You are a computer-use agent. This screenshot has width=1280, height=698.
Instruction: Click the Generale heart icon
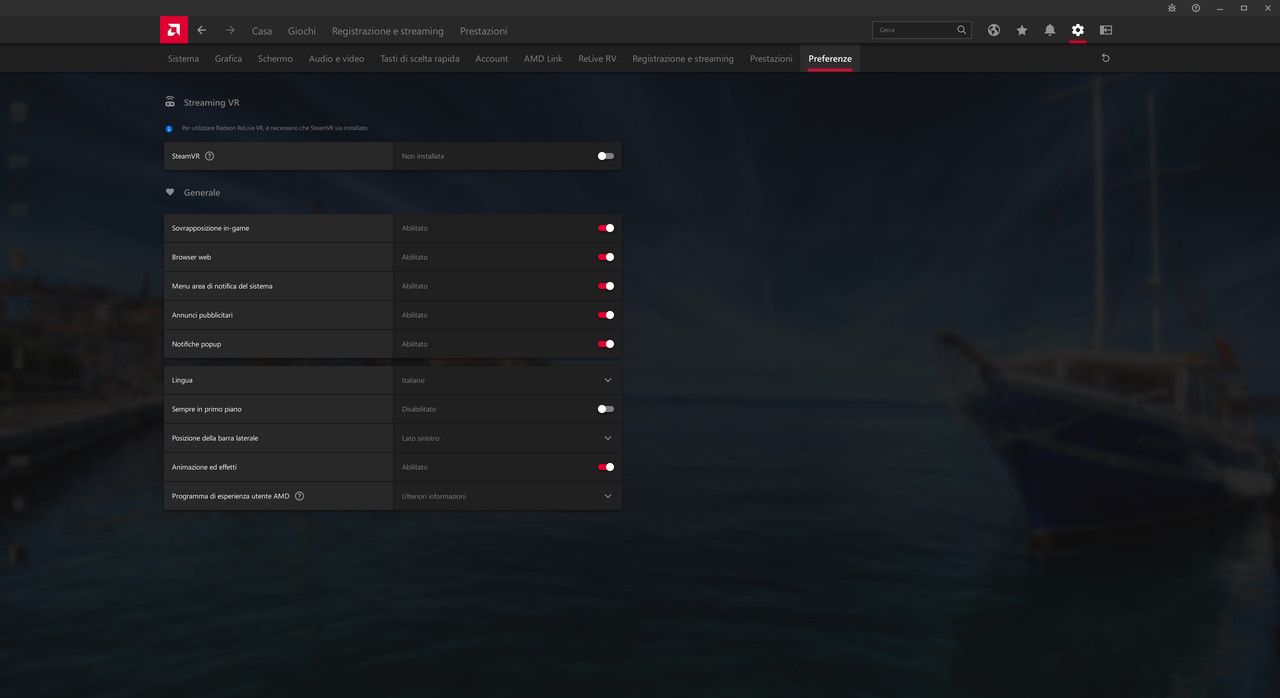[170, 192]
